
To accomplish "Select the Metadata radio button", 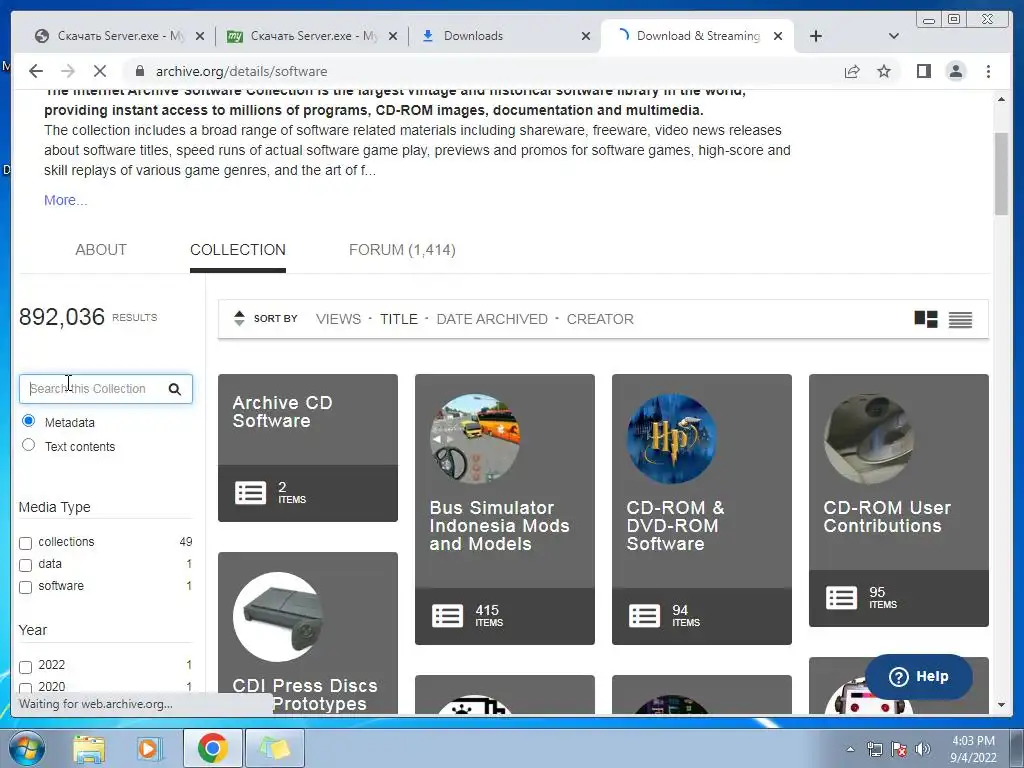I will pos(28,421).
